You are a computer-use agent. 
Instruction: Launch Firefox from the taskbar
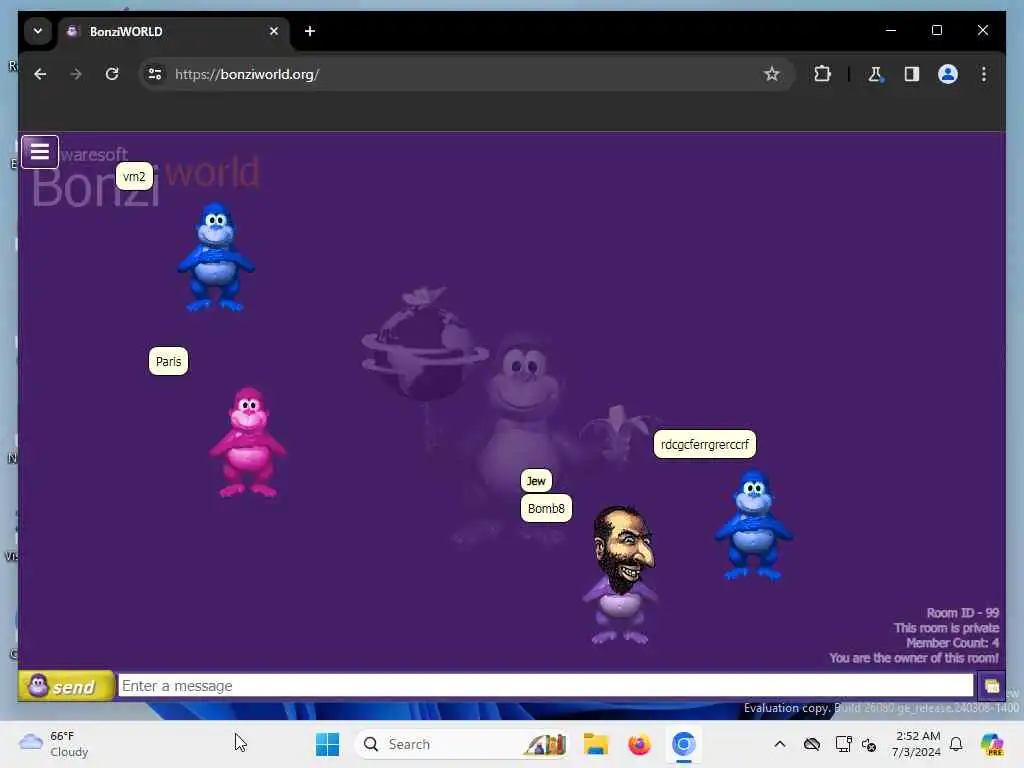pos(639,744)
